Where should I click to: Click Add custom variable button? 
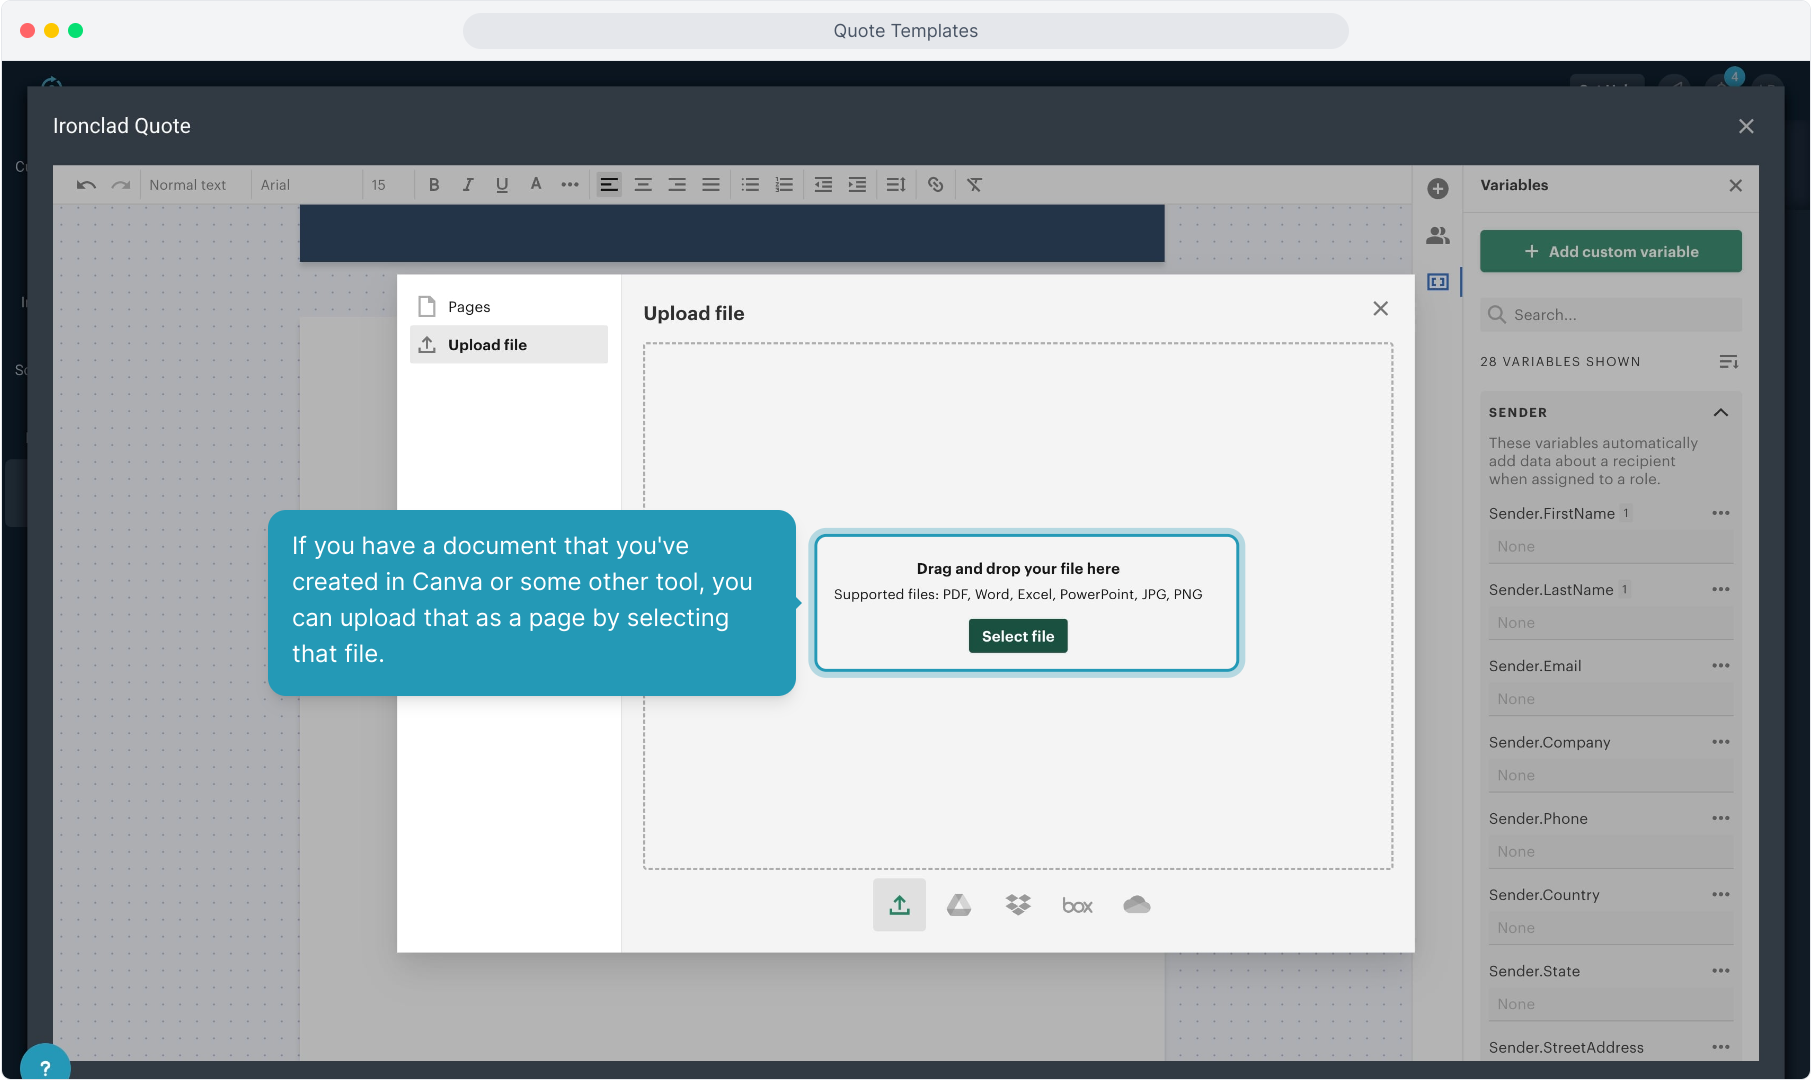[1611, 252]
